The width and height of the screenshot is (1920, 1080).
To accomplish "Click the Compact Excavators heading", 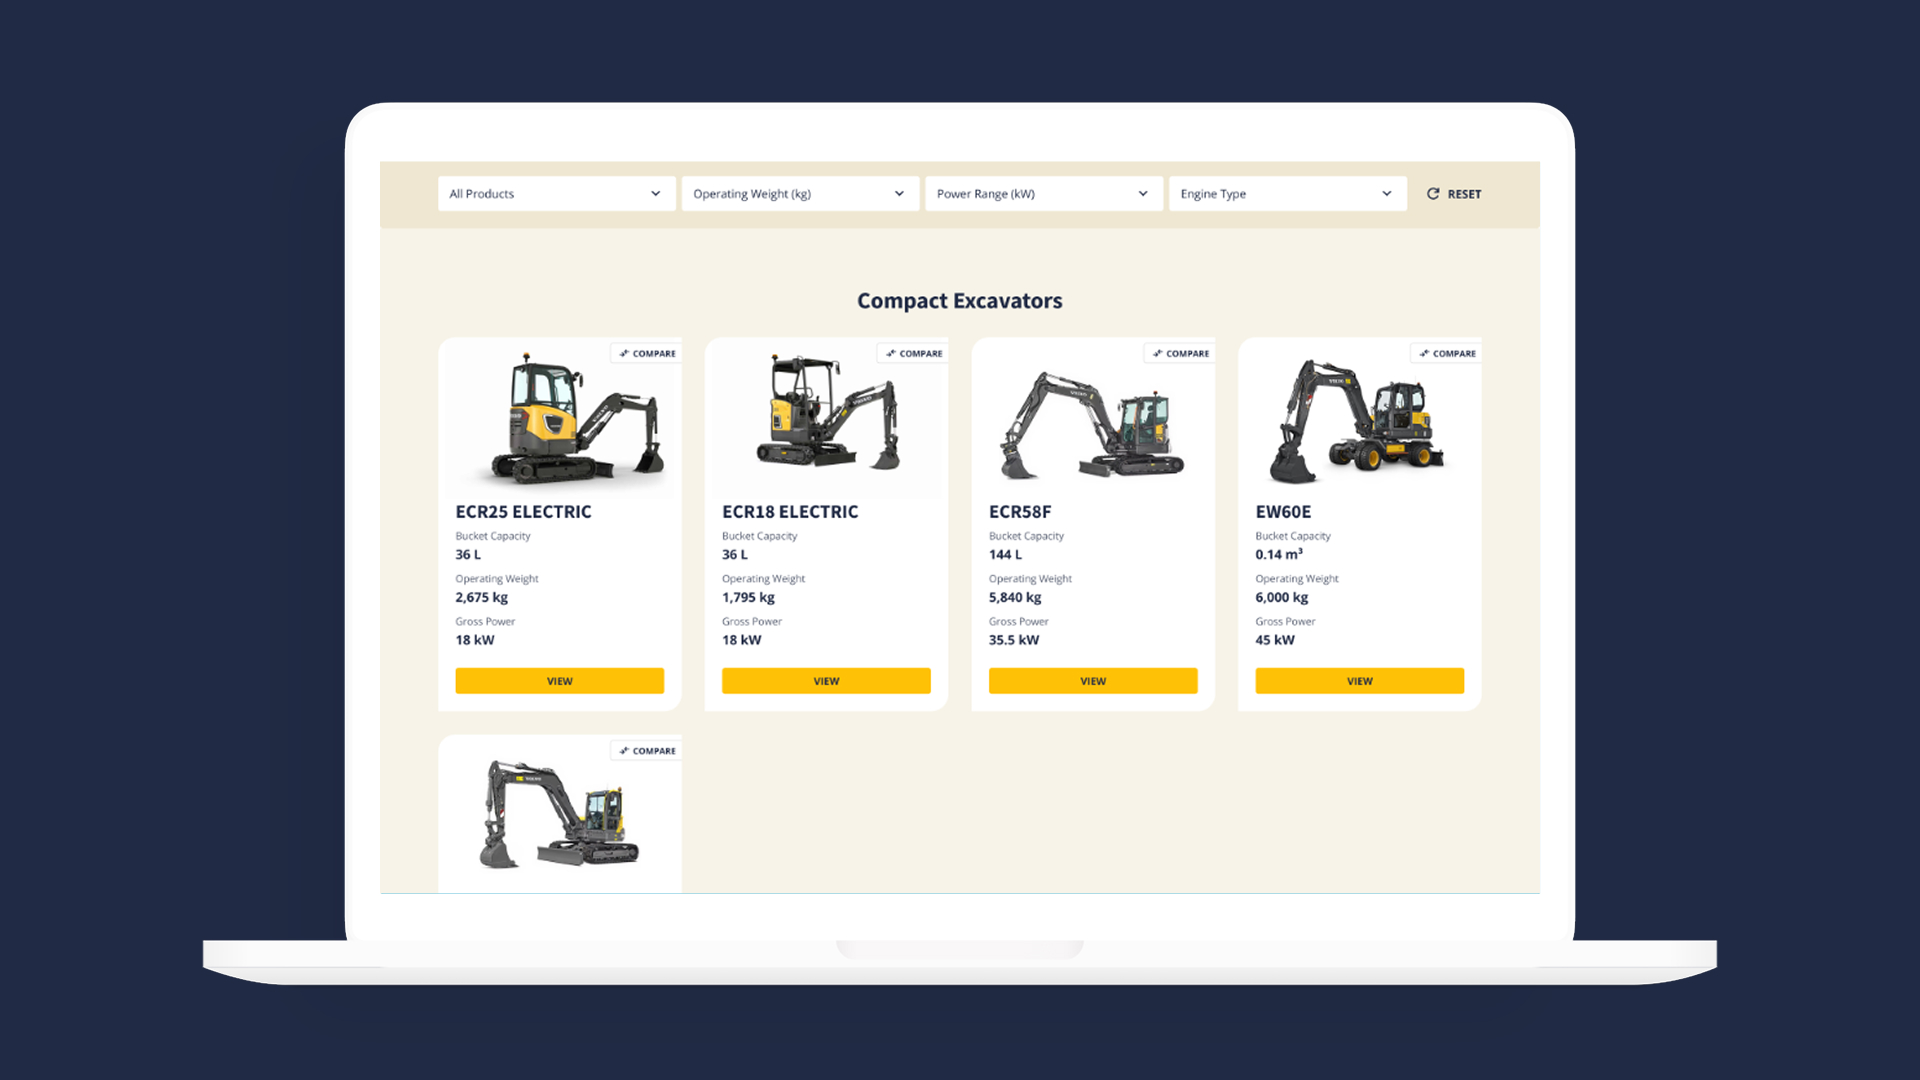I will pos(960,301).
